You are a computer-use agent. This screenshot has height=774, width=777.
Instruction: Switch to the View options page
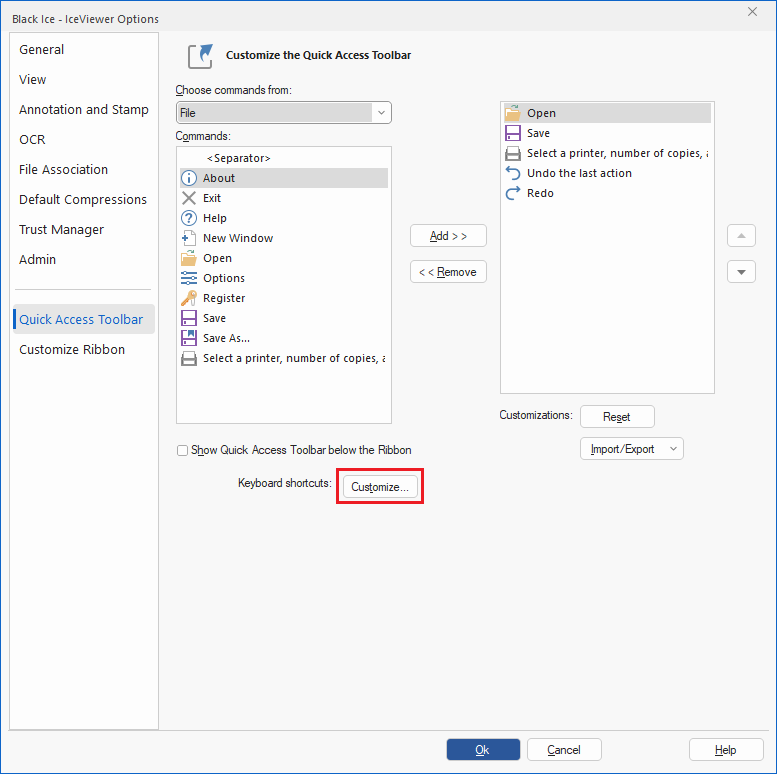33,80
